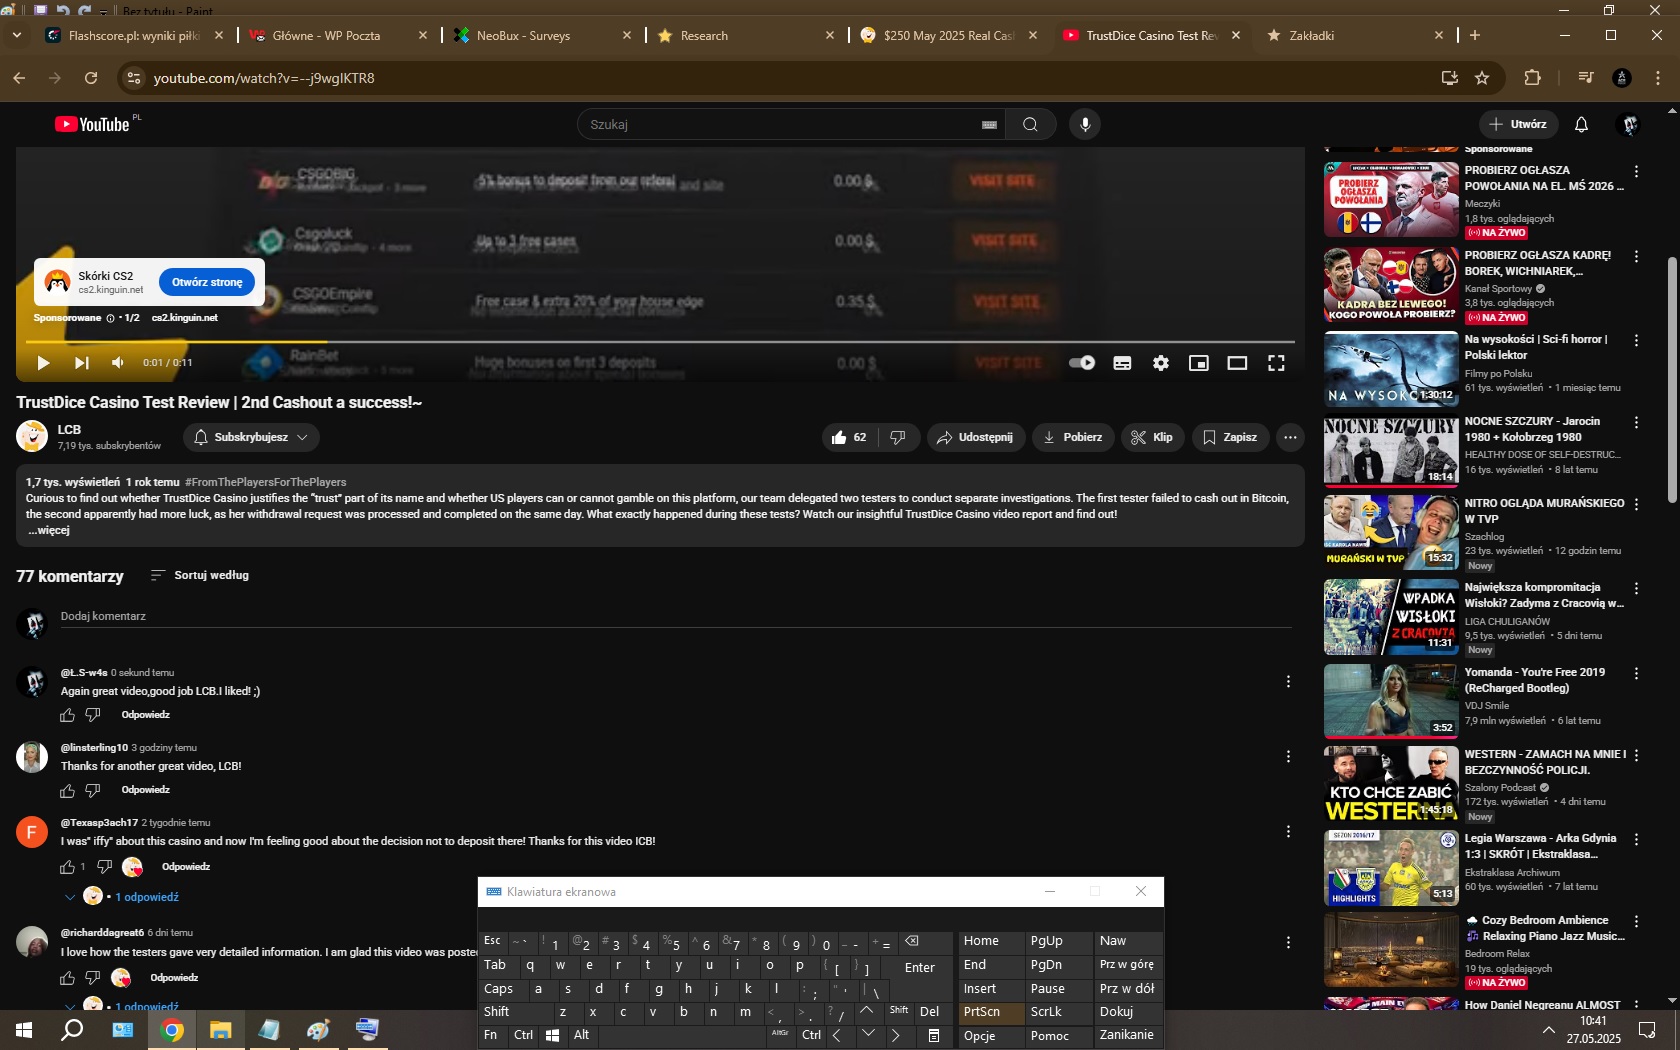Expand description with ...więcej
Screen dimensions: 1680x1050
[48, 530]
